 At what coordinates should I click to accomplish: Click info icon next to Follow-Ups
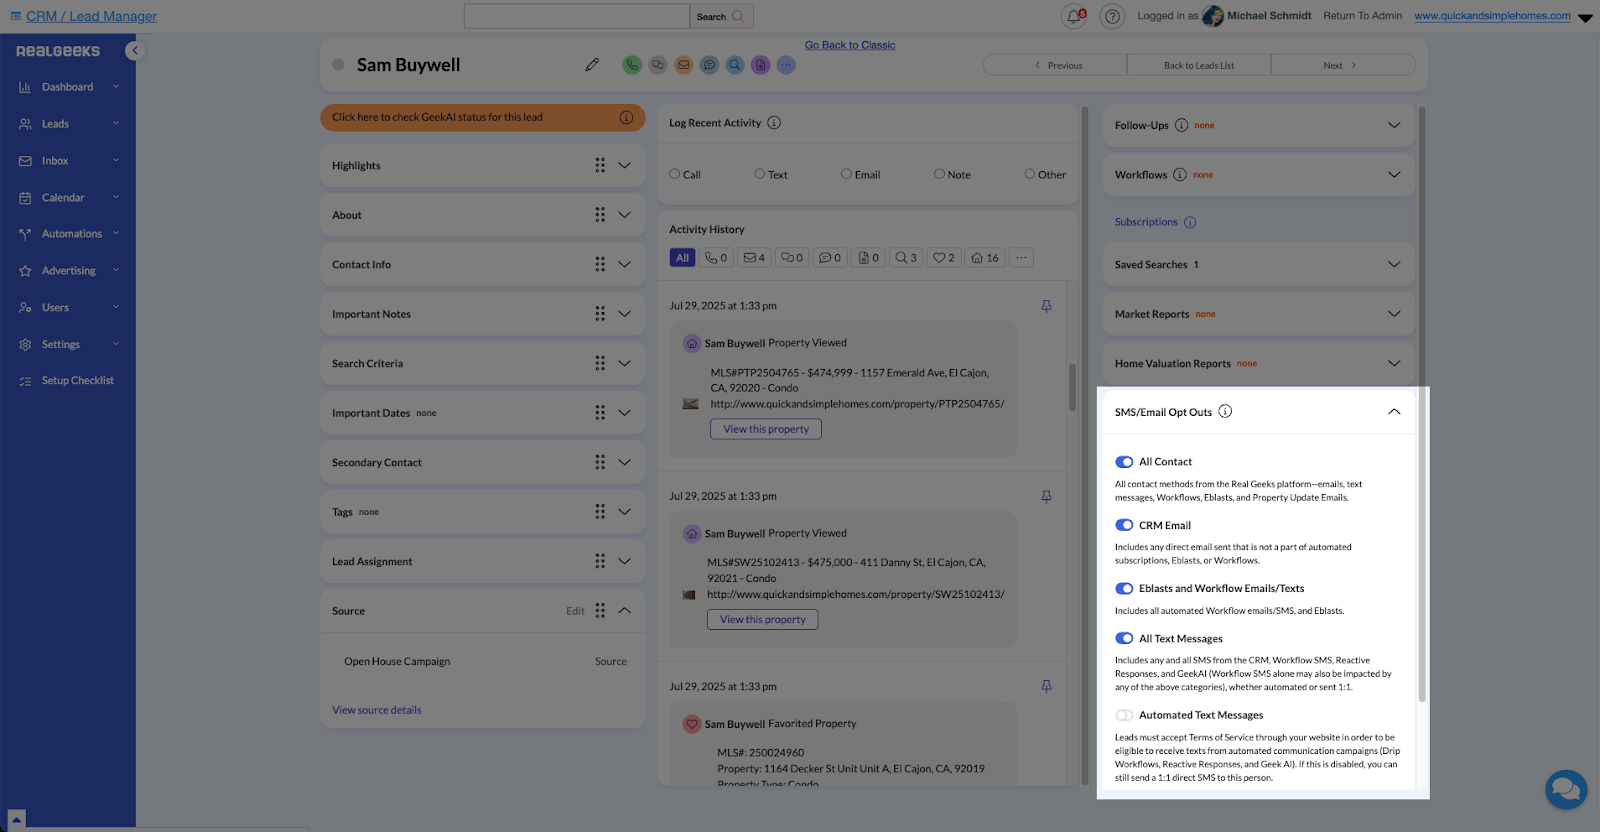click(1182, 125)
